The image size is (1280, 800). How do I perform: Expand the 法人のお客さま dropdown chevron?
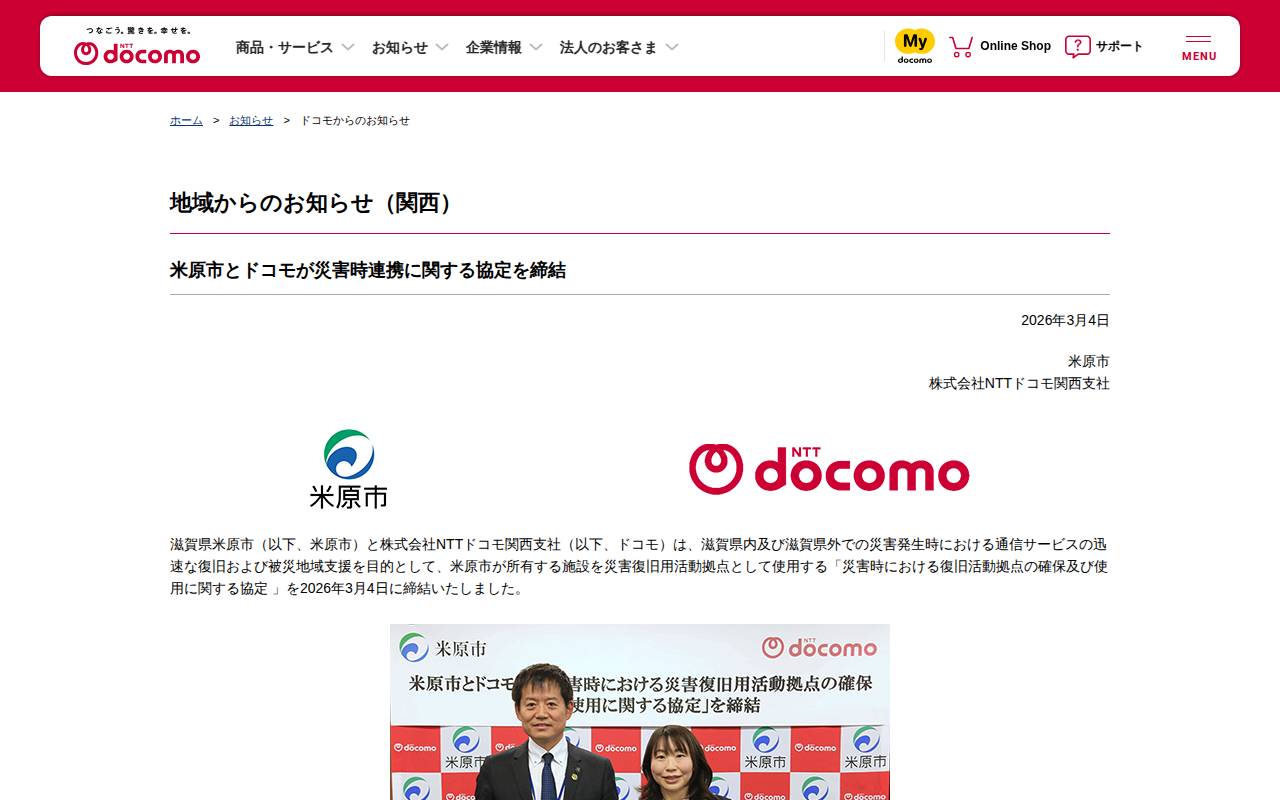[x=672, y=47]
